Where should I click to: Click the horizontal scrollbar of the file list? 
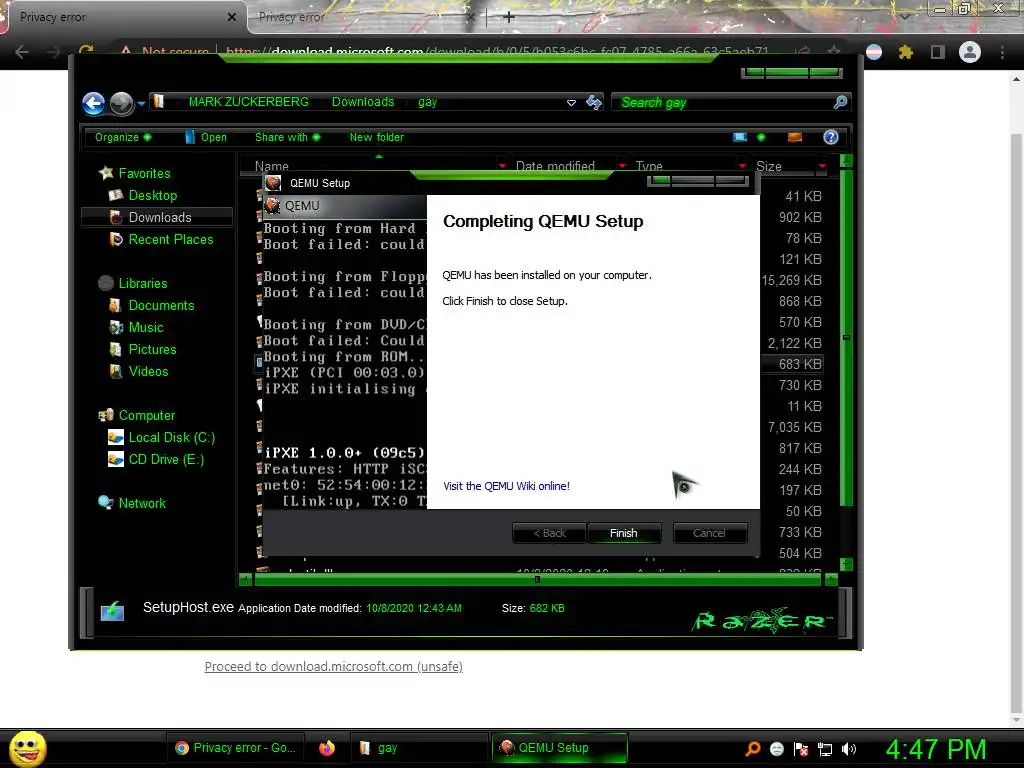coord(537,579)
